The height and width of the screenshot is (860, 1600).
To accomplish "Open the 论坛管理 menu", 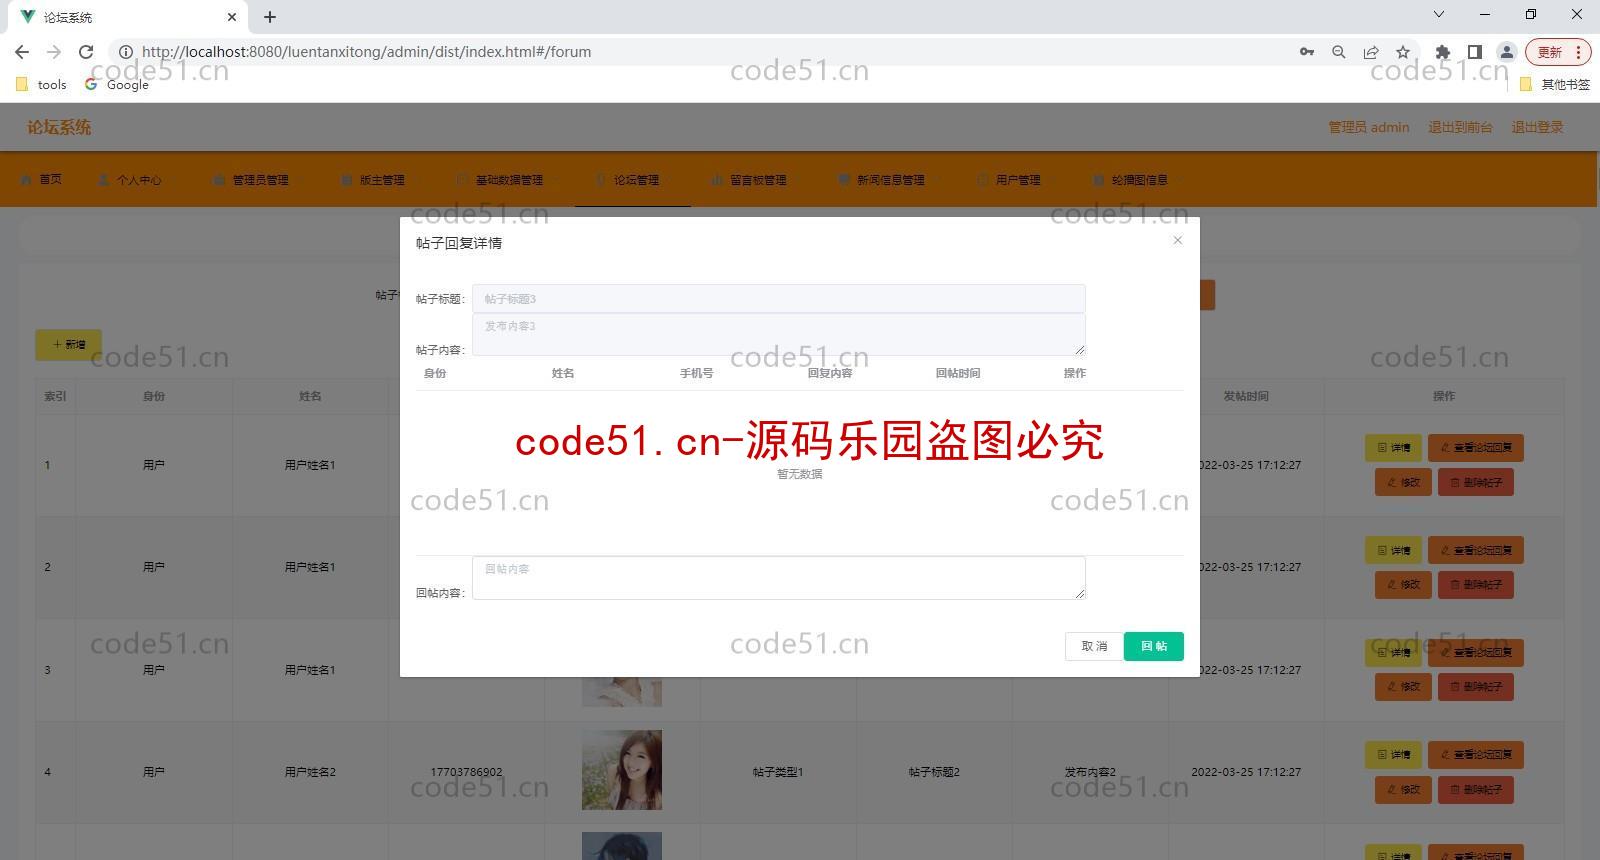I will coord(633,180).
